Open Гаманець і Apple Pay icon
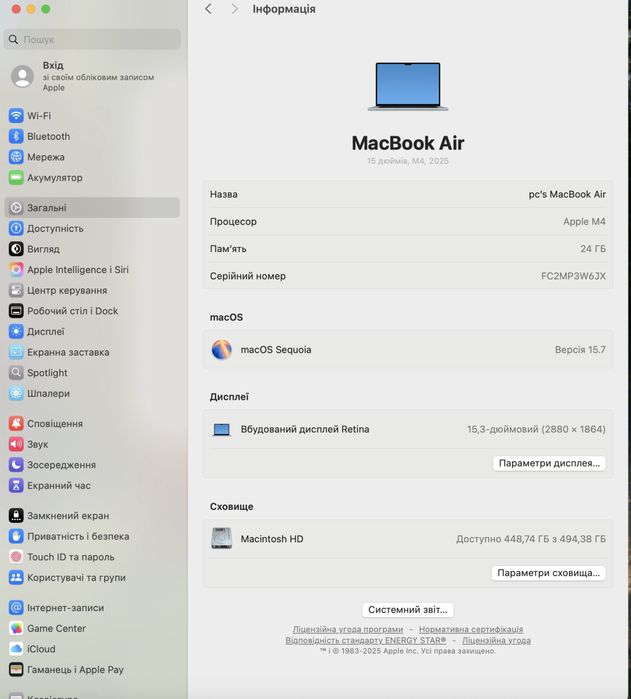Screen dimensions: 631x699 point(16,670)
